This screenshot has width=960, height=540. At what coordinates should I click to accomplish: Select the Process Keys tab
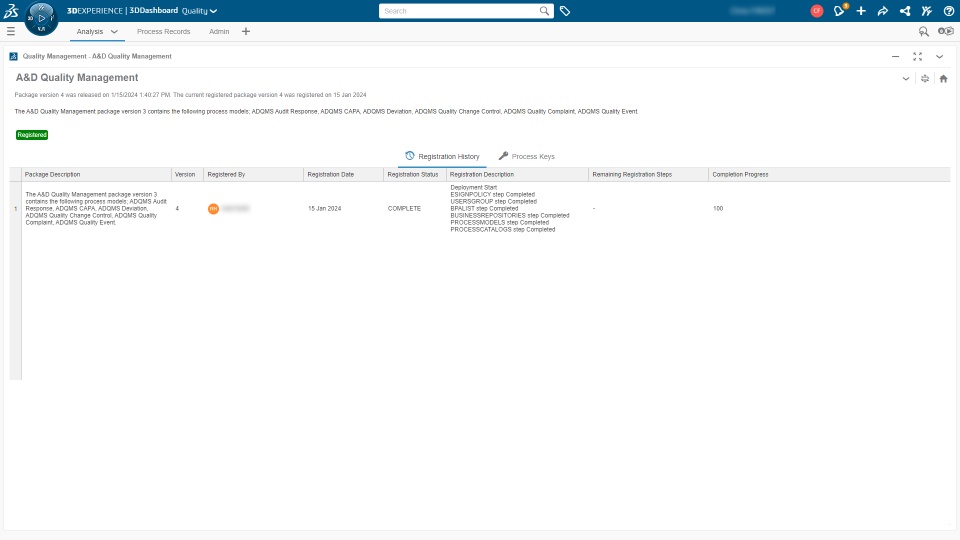click(x=527, y=156)
